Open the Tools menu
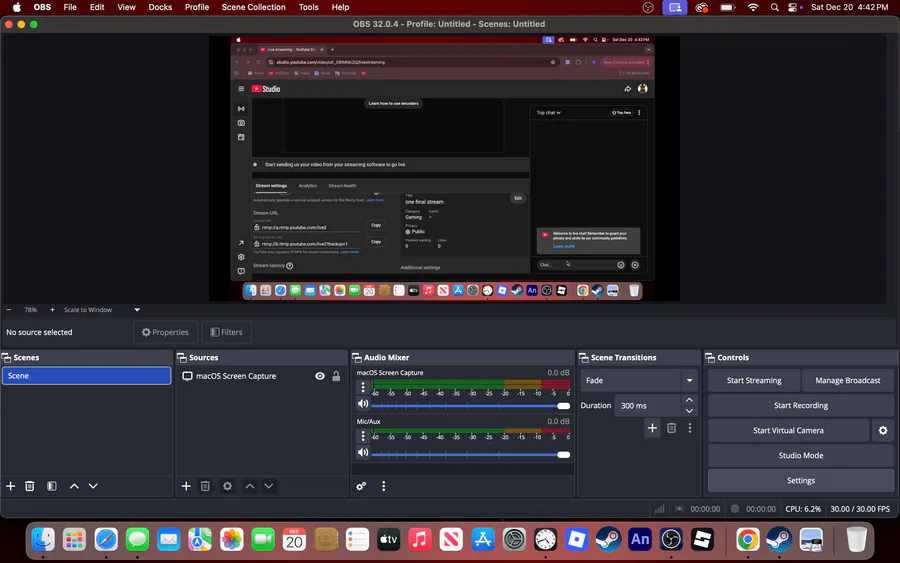 click(x=308, y=7)
